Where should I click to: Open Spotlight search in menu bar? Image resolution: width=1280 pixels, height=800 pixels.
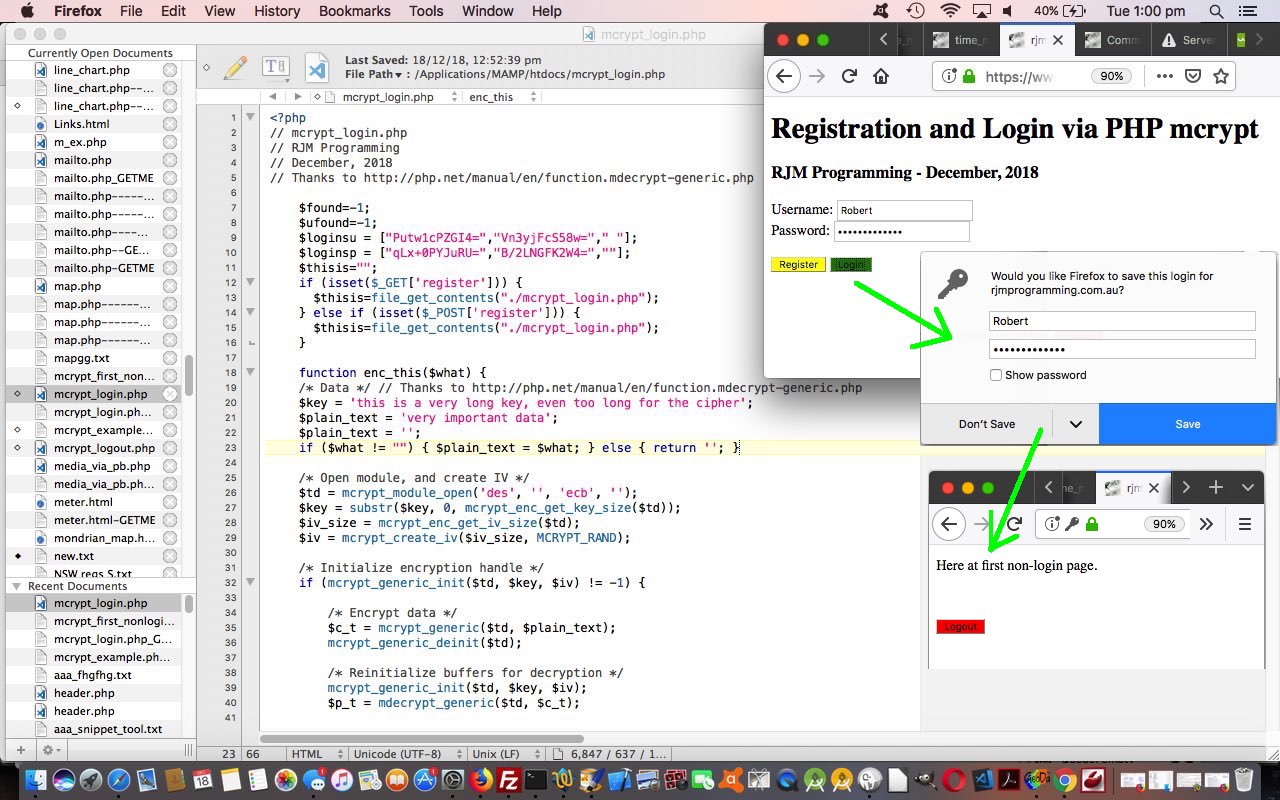click(1216, 11)
